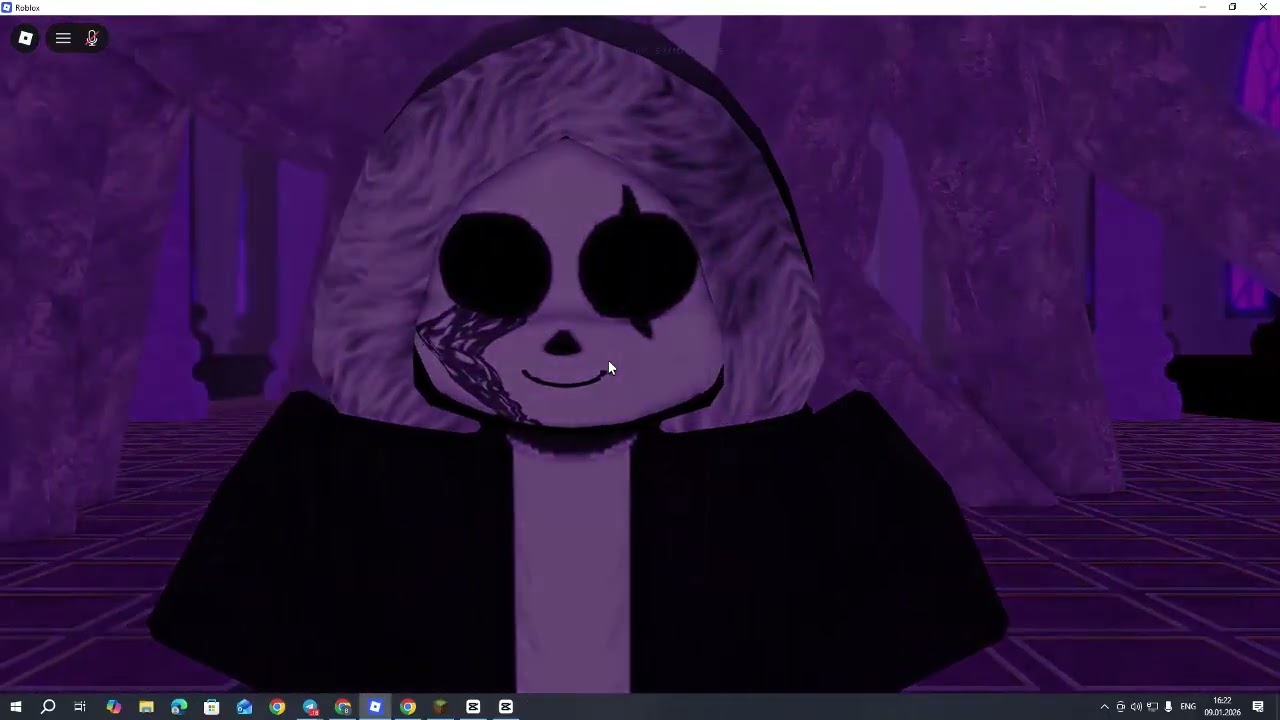
Task: Open network settings tray icon
Action: tap(1152, 707)
